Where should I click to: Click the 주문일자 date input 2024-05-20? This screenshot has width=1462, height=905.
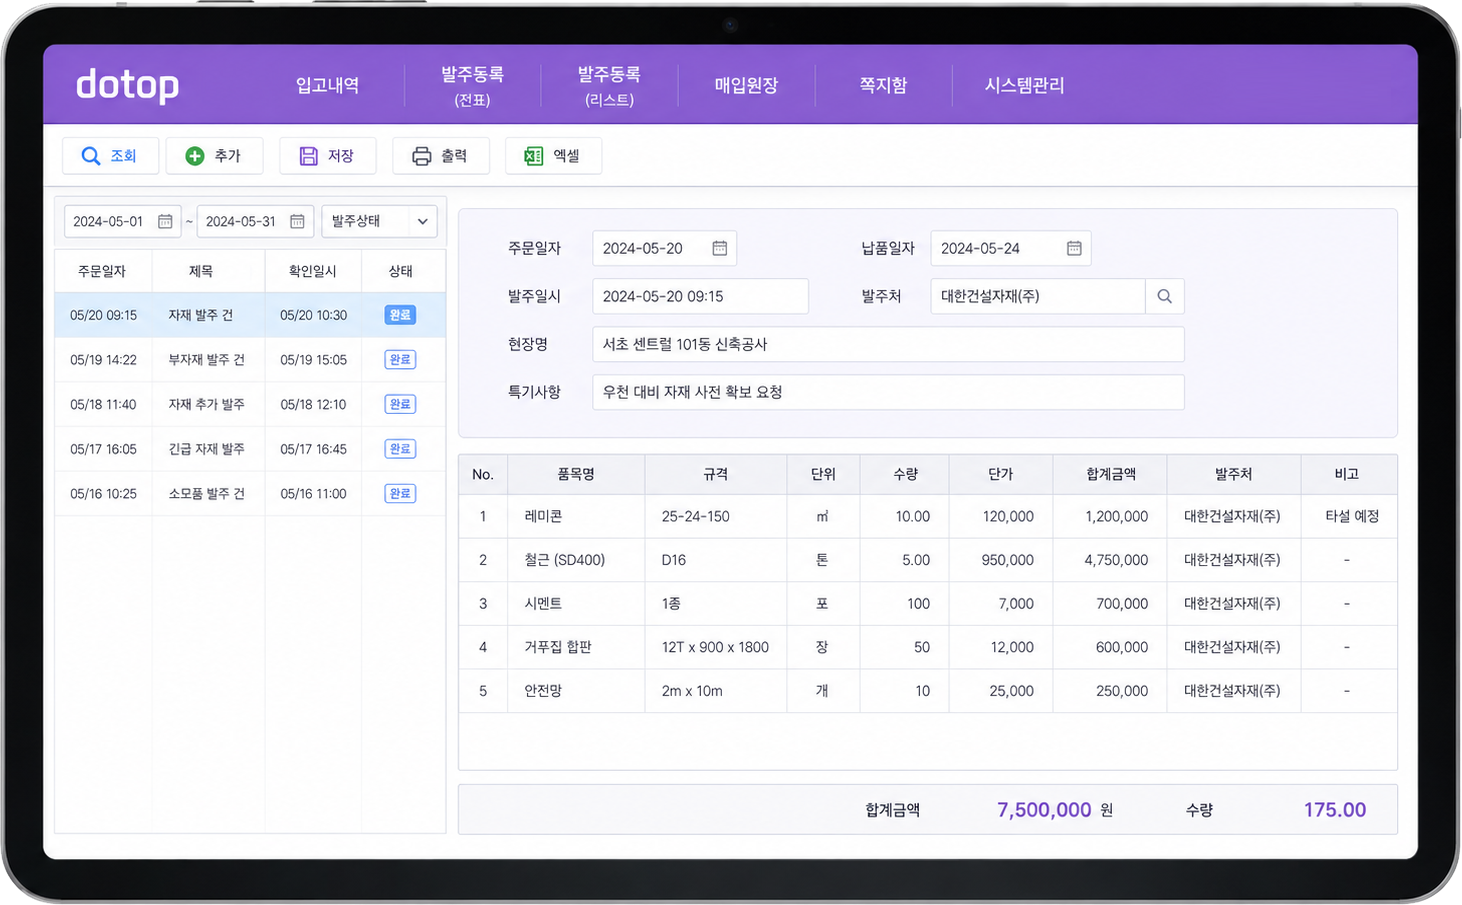[x=664, y=248]
